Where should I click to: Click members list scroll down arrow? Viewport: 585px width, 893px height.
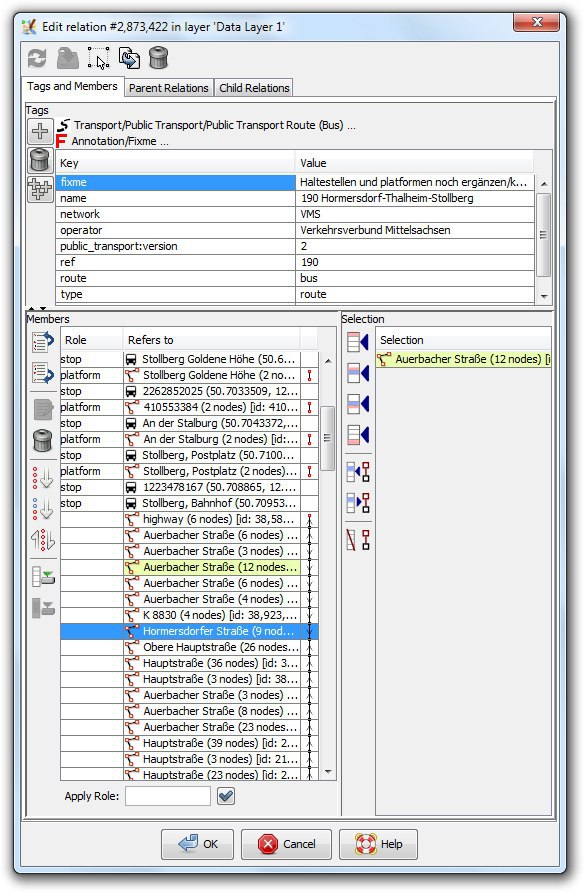point(328,772)
